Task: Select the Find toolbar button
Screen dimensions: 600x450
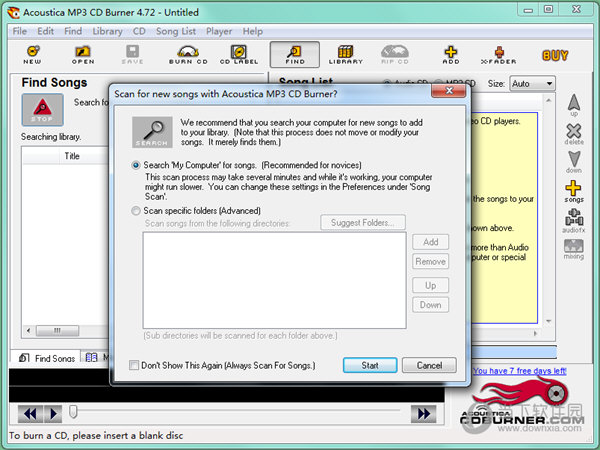Action: click(x=295, y=55)
